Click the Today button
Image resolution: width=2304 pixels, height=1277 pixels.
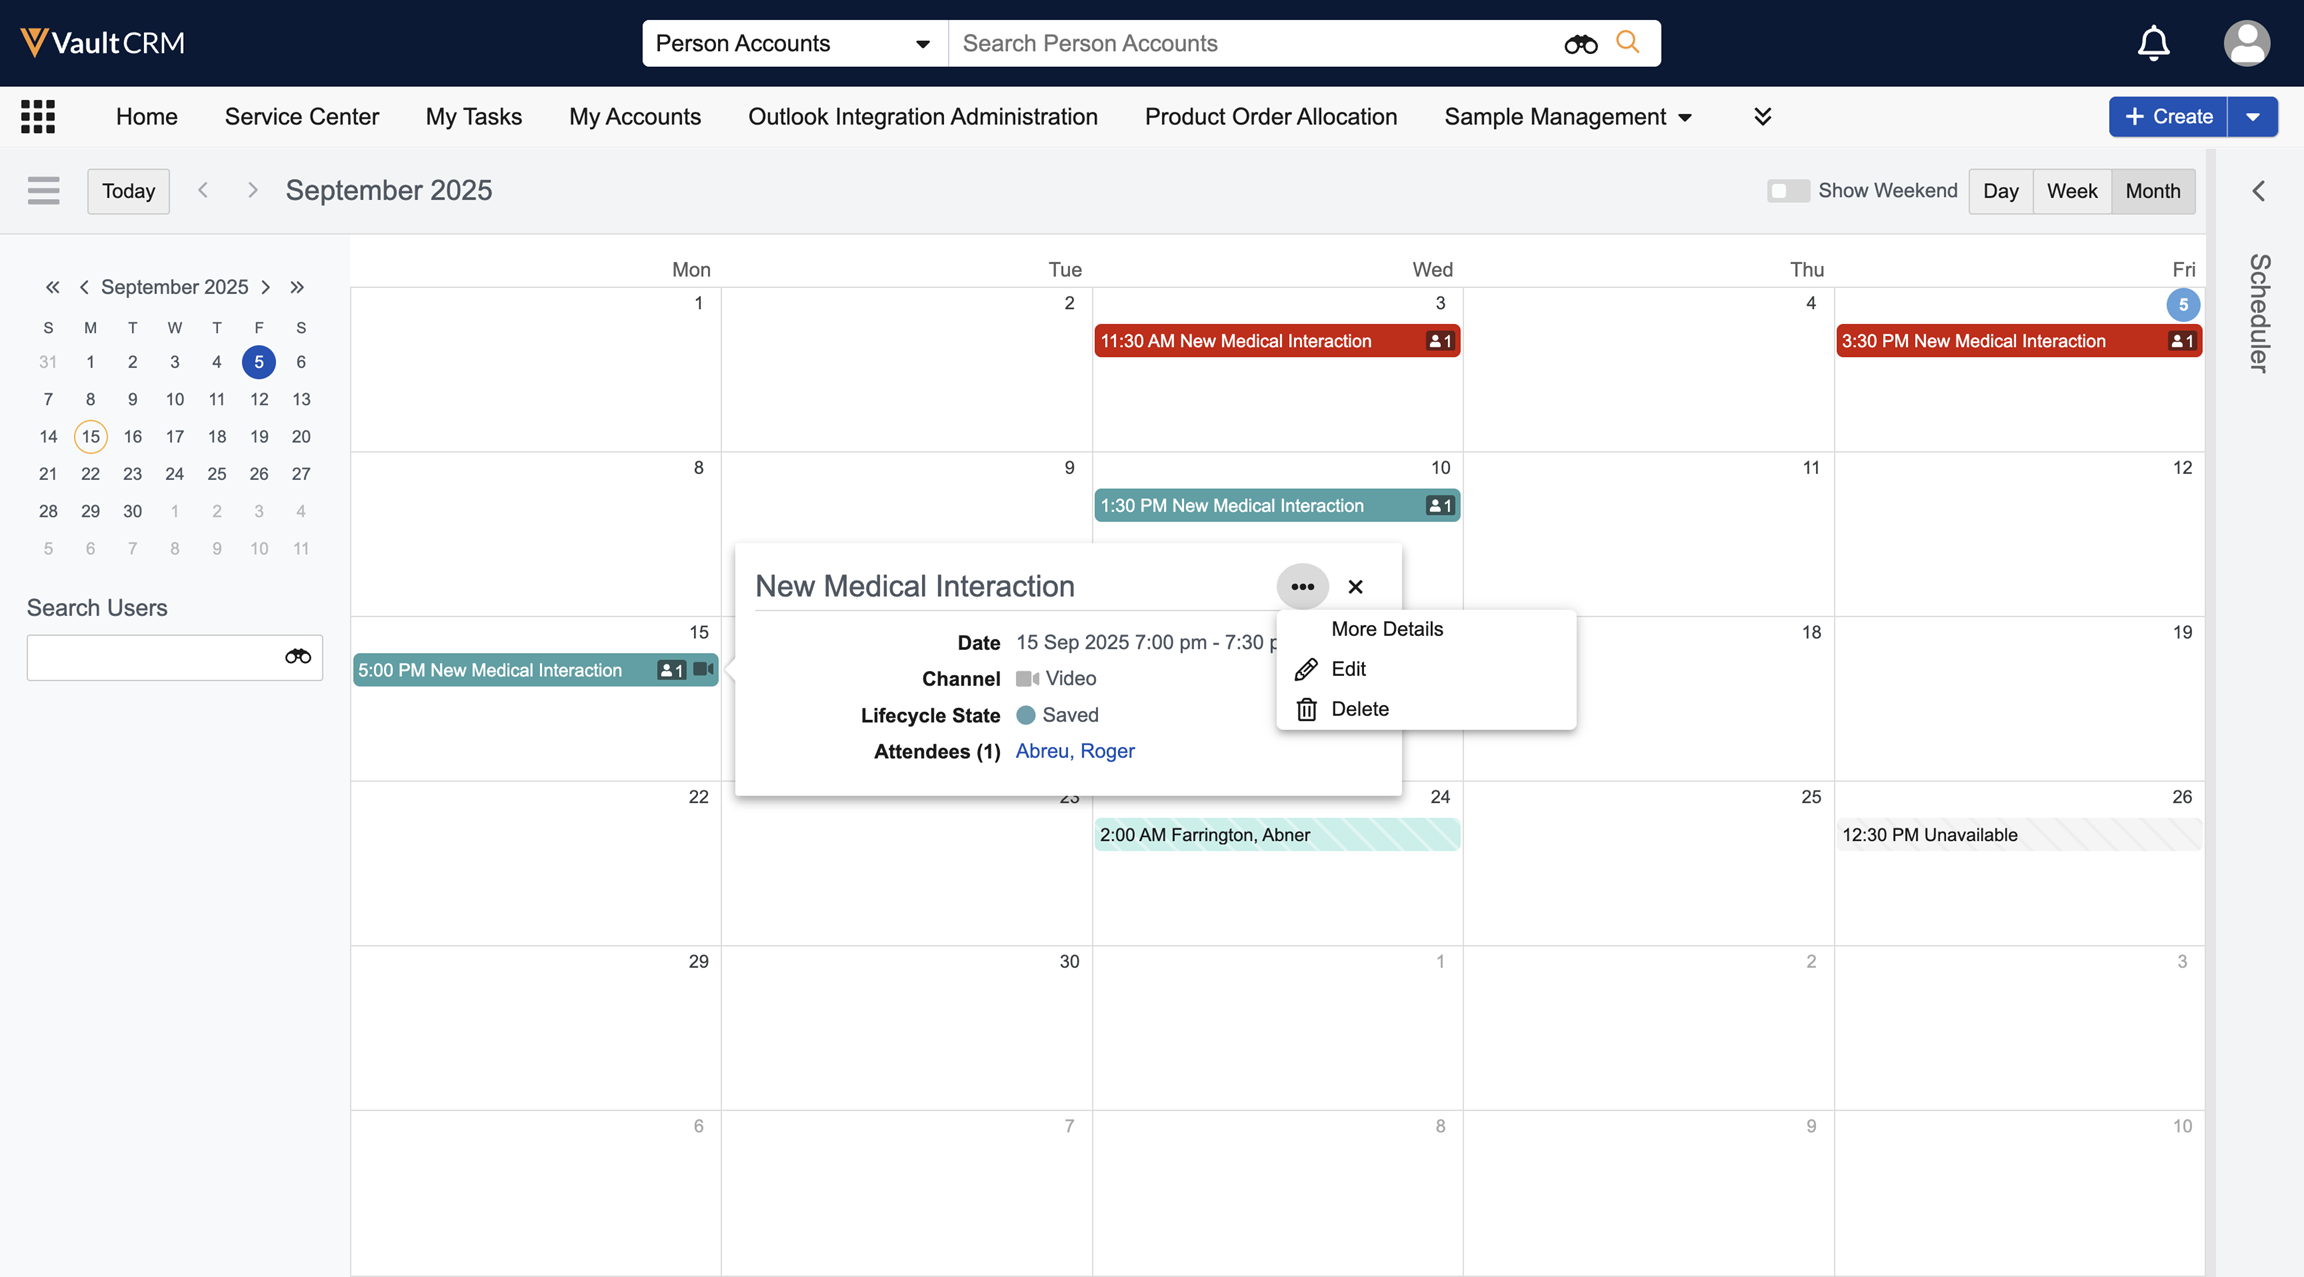pos(128,190)
